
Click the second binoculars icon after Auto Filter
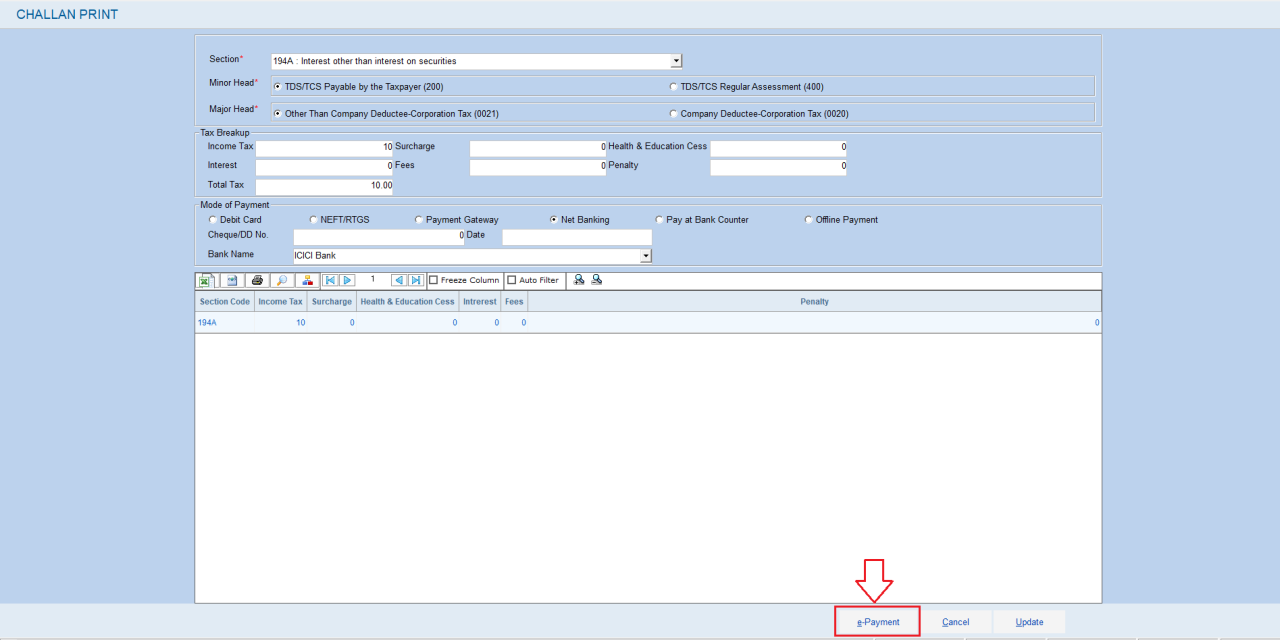point(597,281)
